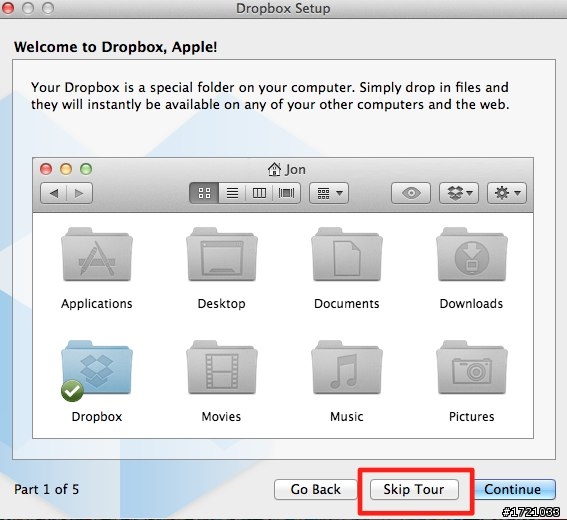Switch Finder to Cover Flow view
The height and width of the screenshot is (520, 567).
coord(286,193)
